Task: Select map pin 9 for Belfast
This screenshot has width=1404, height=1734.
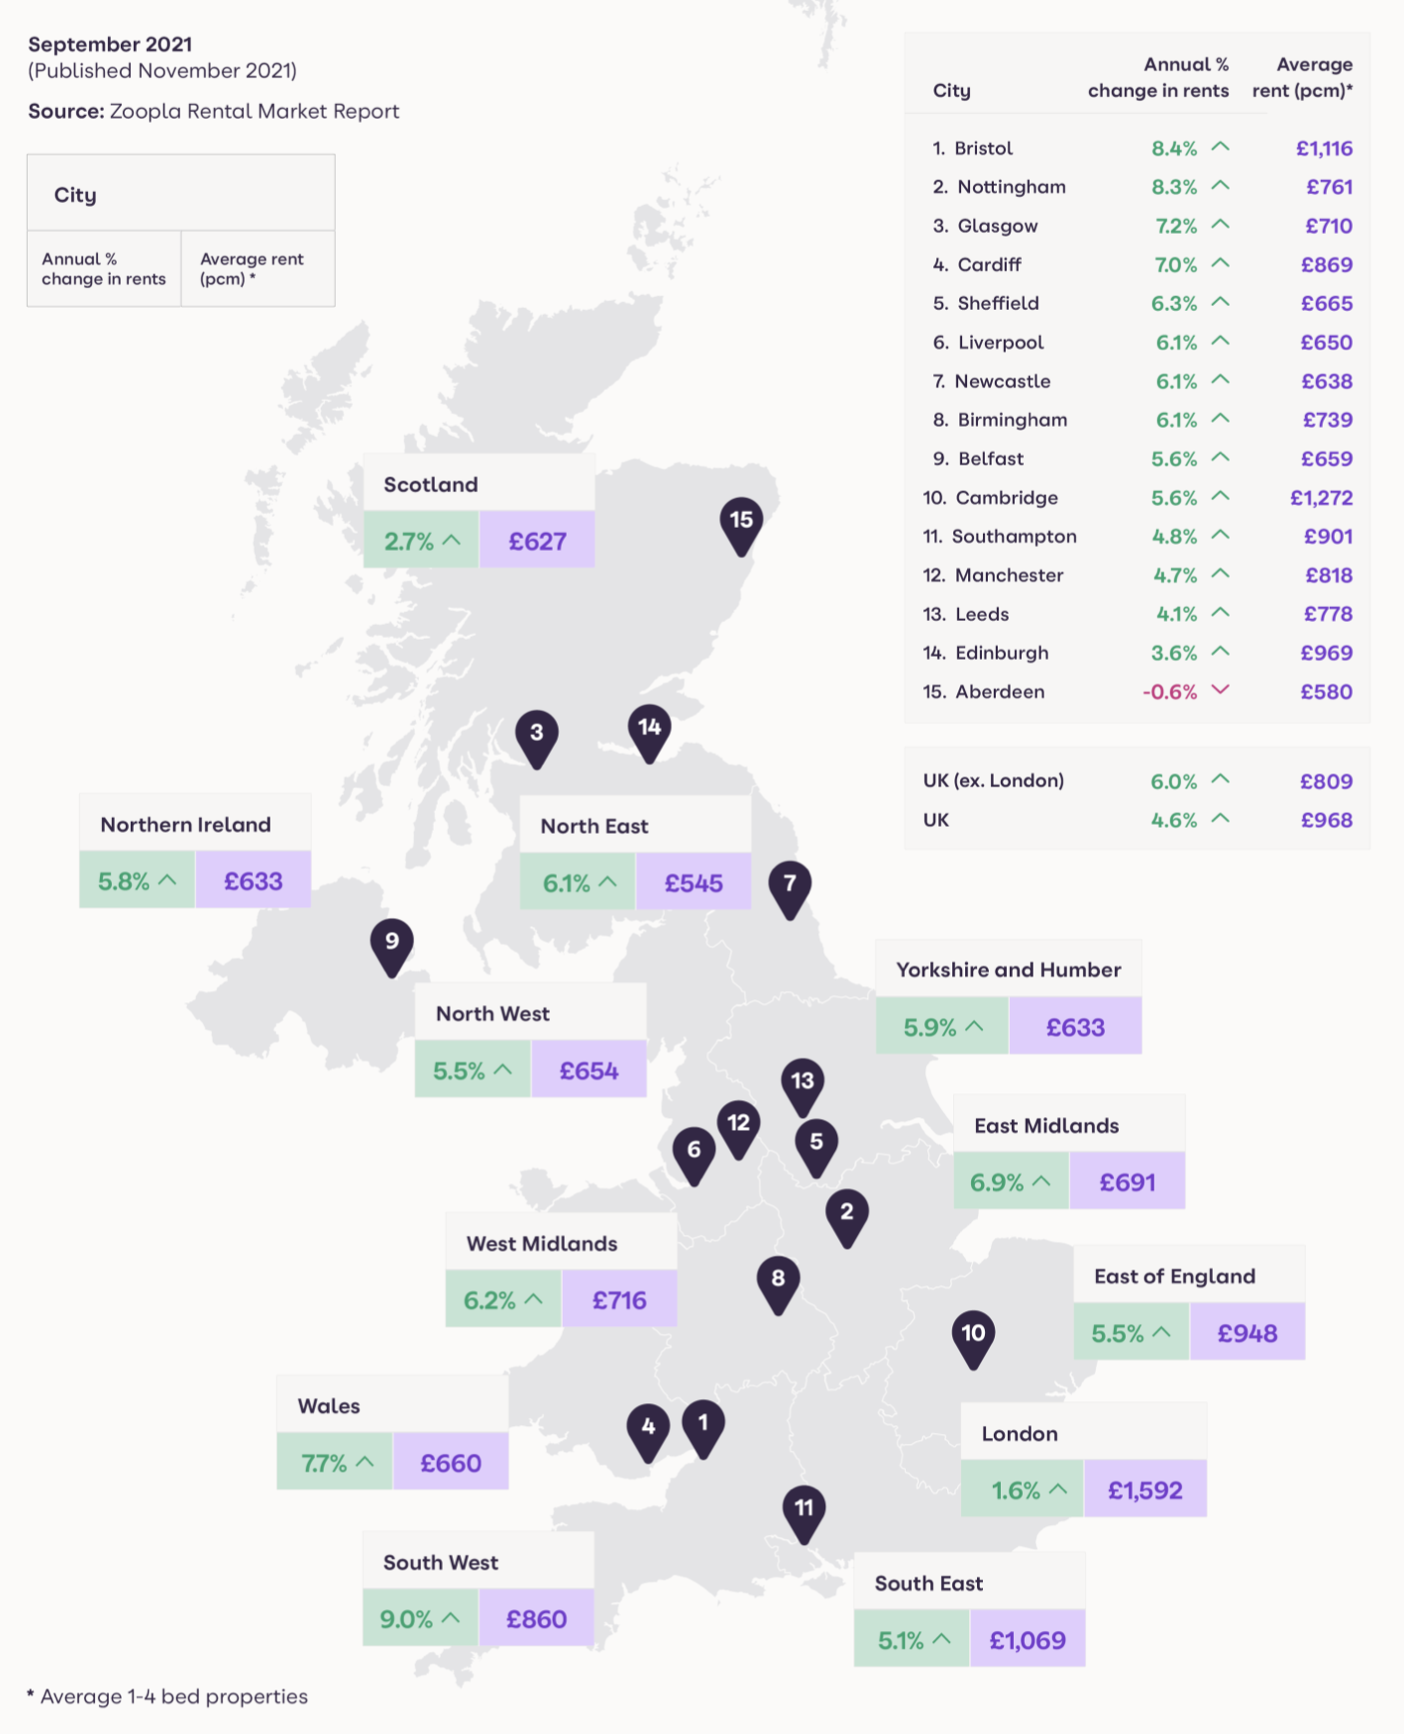Action: [x=392, y=943]
